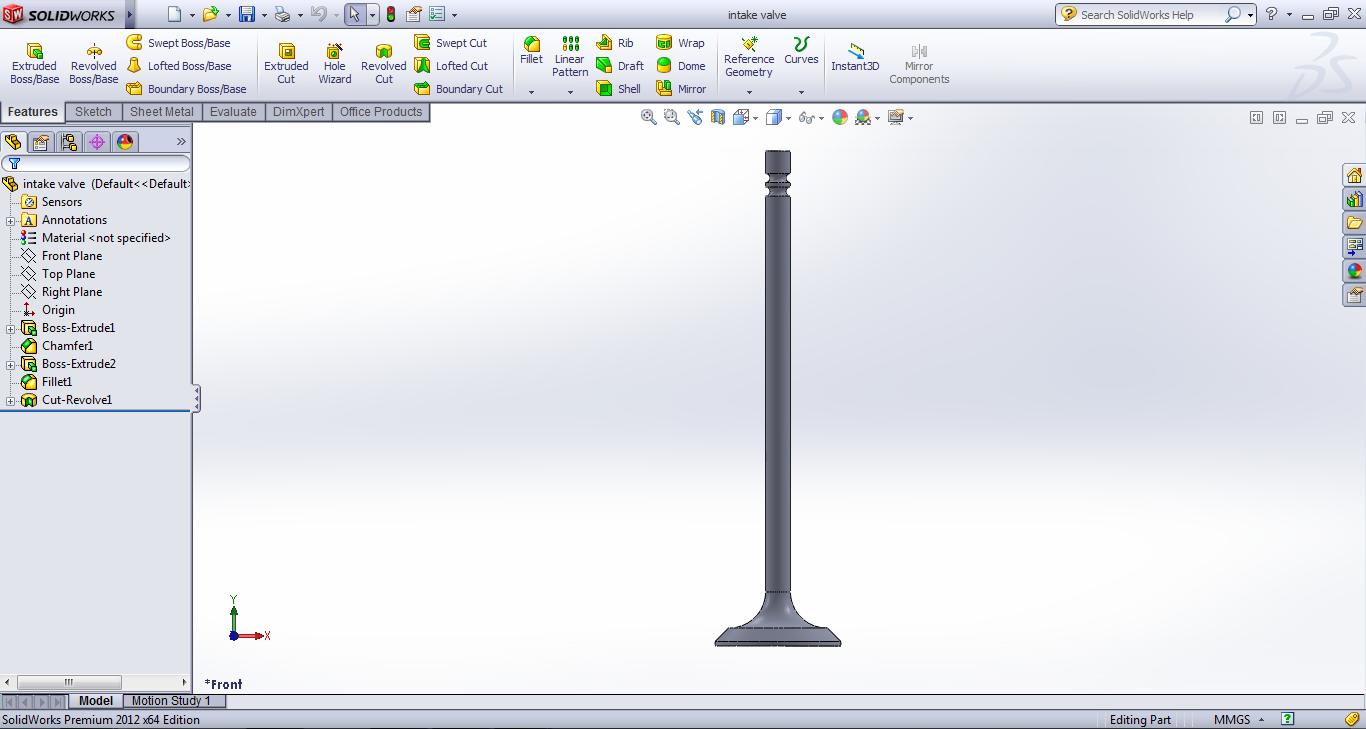Choose Swept Boss/Base command
Viewport: 1366px width, 729px height.
pos(178,43)
